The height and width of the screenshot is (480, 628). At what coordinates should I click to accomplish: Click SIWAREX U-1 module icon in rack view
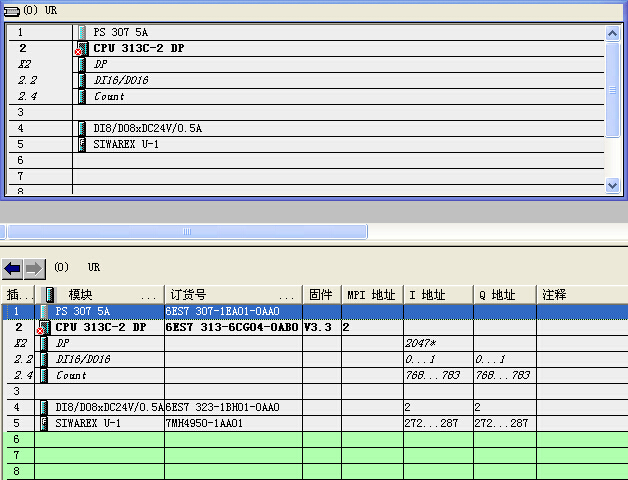tap(82, 144)
